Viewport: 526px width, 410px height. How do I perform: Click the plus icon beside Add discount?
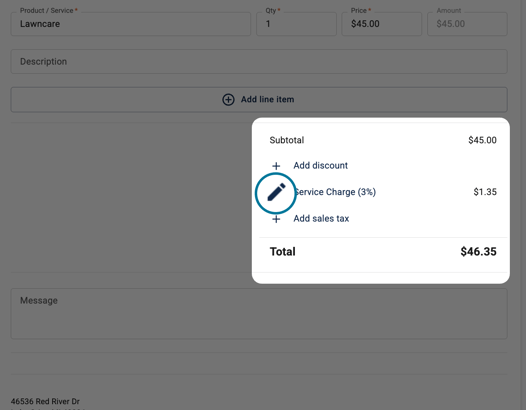click(276, 166)
